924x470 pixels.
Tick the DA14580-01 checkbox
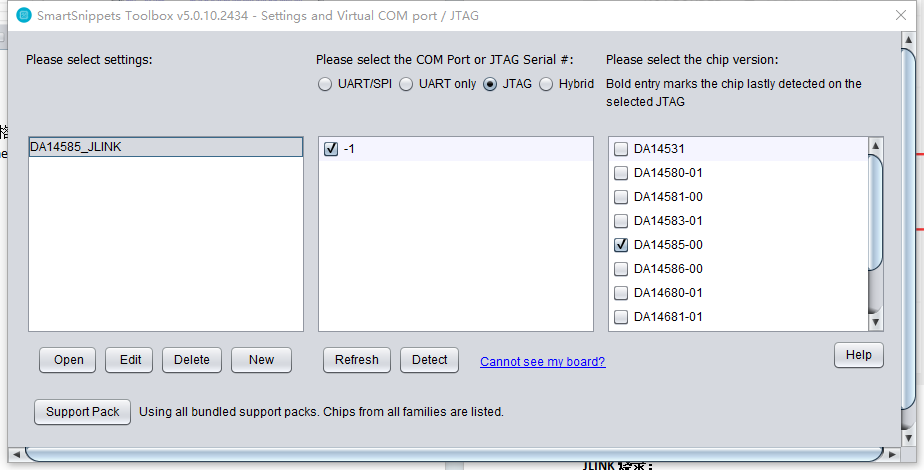point(621,173)
